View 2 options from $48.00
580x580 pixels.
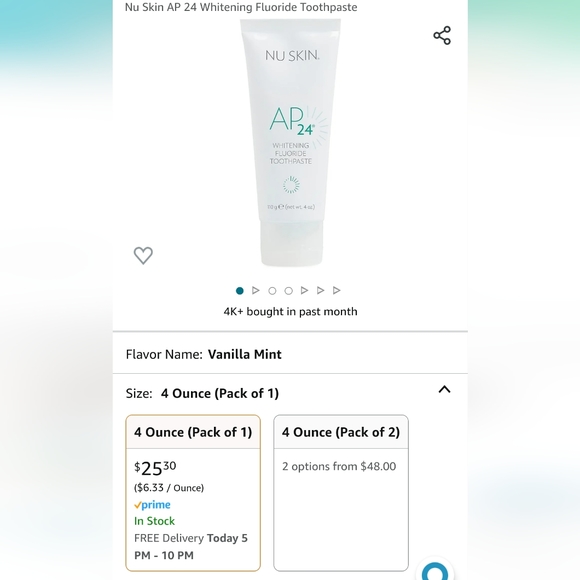(x=339, y=466)
